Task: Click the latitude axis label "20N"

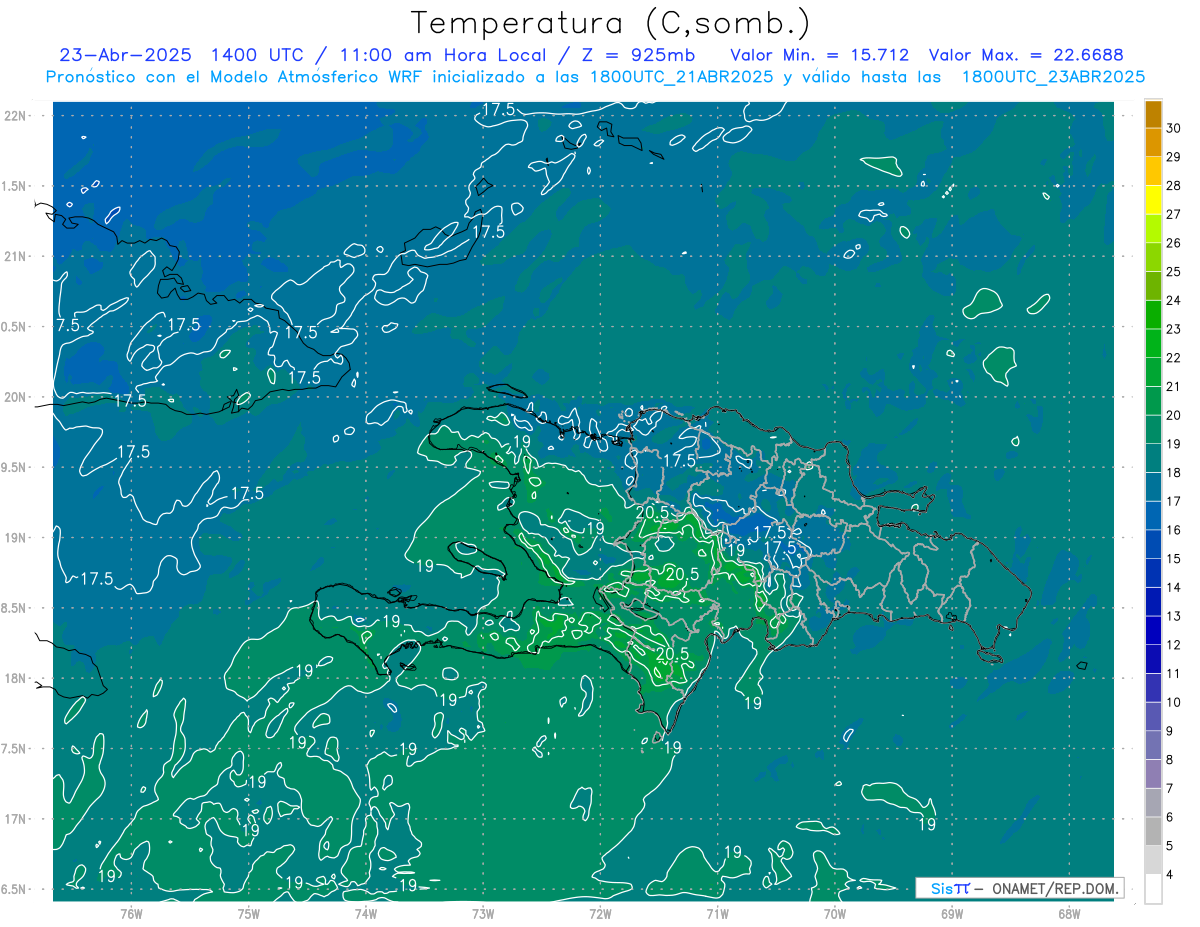Action: pyautogui.click(x=16, y=398)
